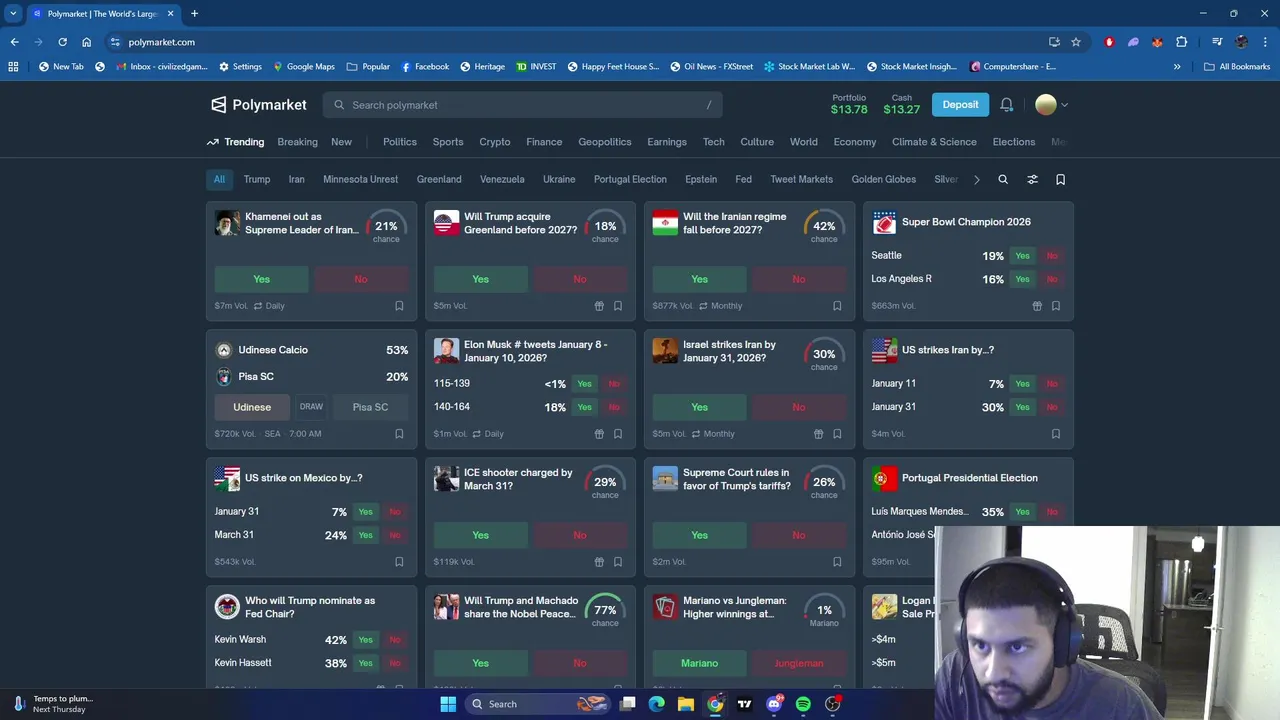The width and height of the screenshot is (1280, 720).
Task: Open the Chrome apps grid icon
Action: coord(13,67)
